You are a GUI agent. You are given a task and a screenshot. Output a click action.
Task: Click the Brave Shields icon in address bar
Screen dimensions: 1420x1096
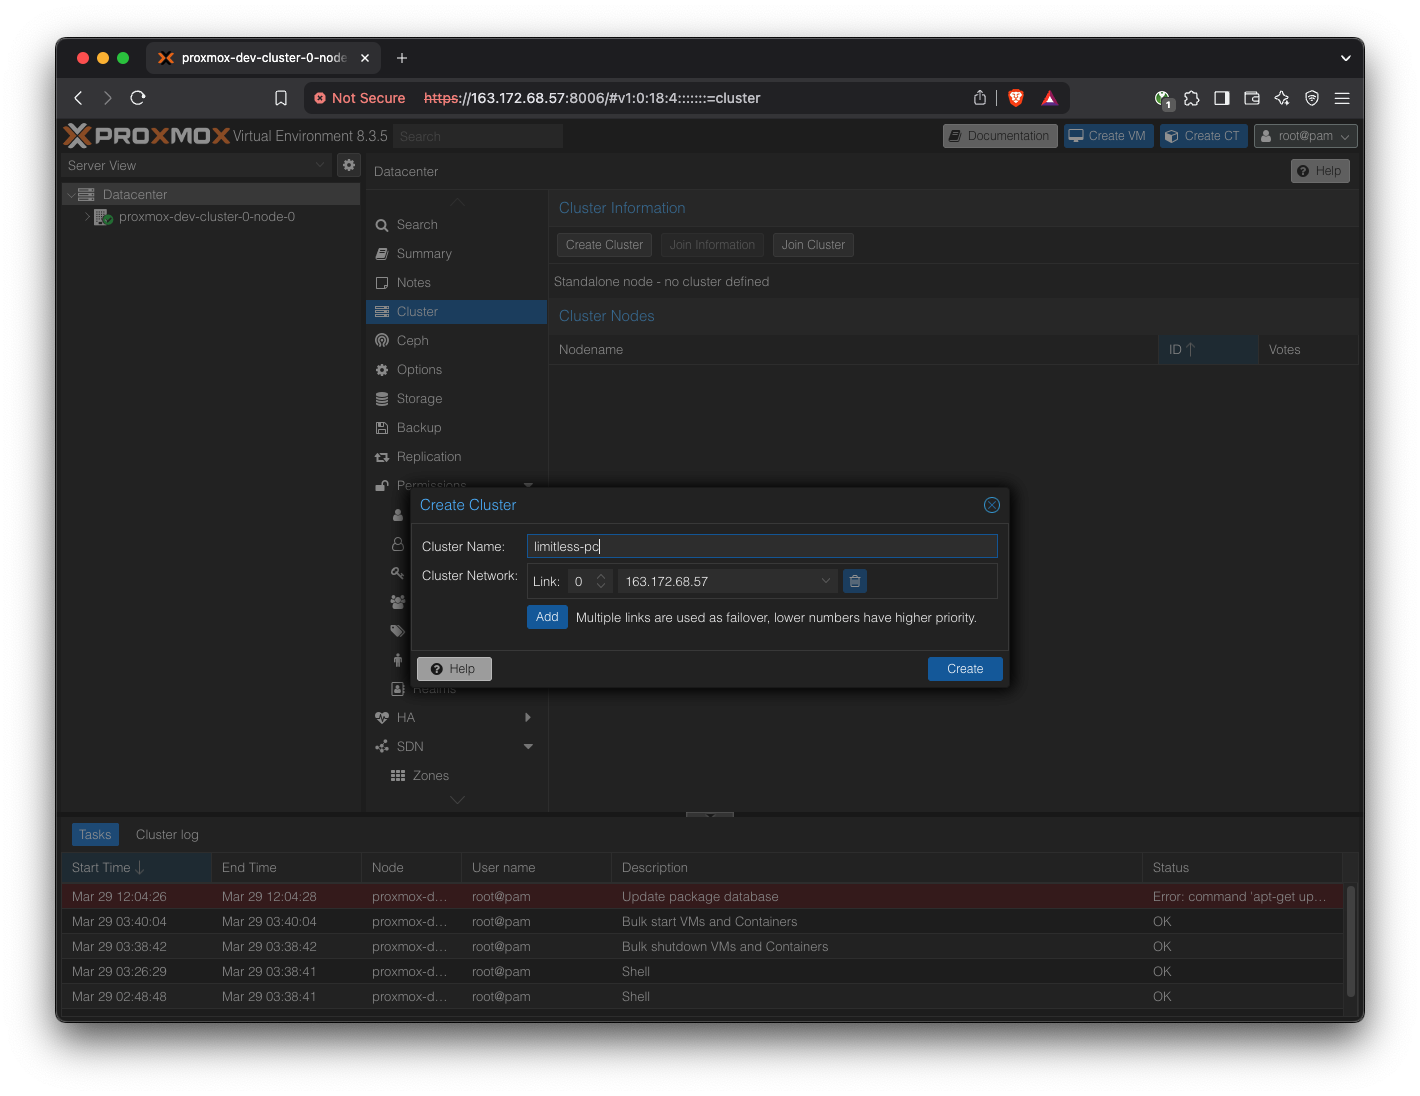[x=1016, y=98]
